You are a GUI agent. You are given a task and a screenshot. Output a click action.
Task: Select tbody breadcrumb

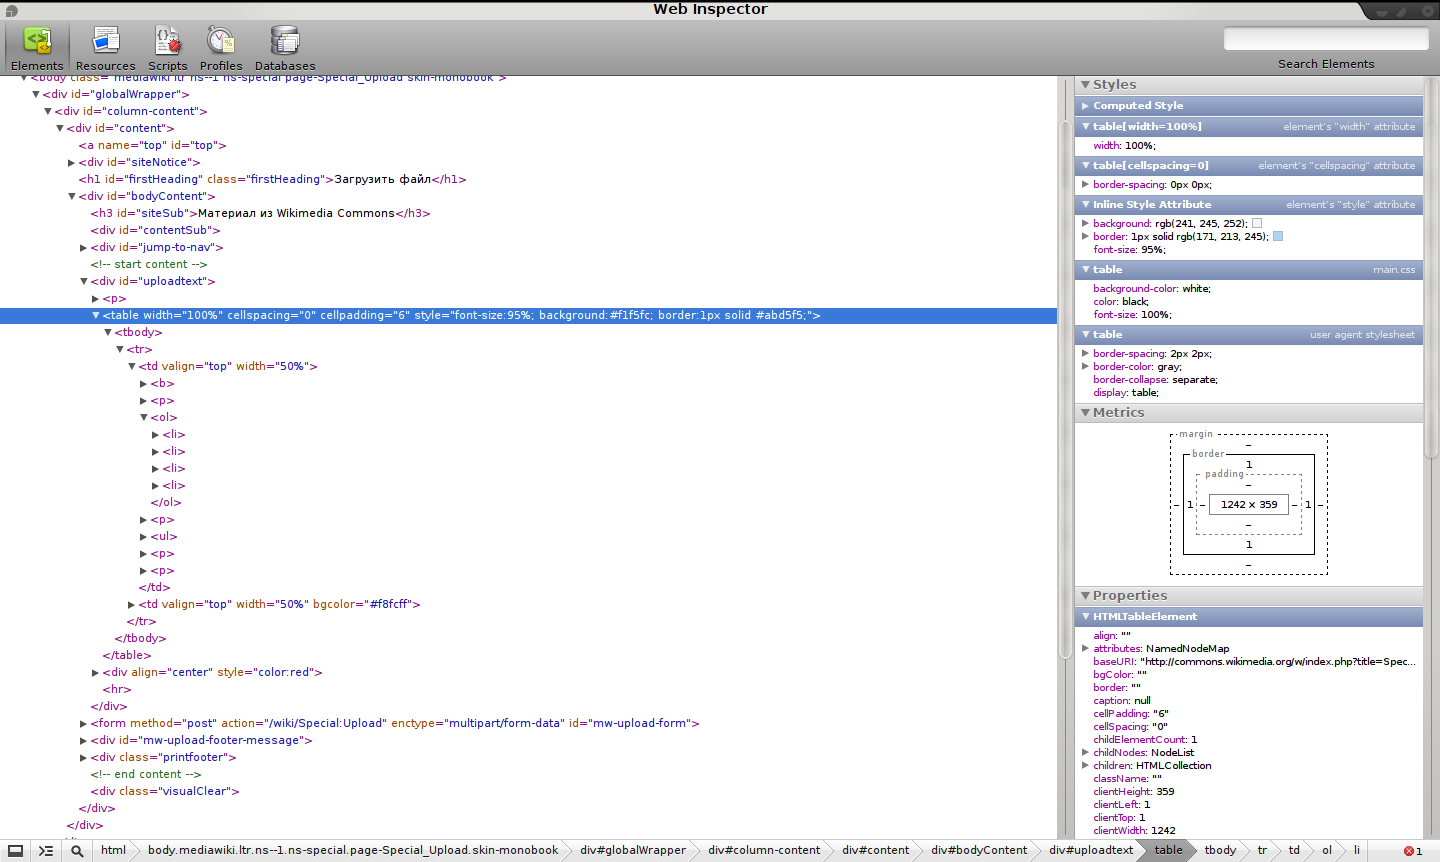click(x=1220, y=850)
